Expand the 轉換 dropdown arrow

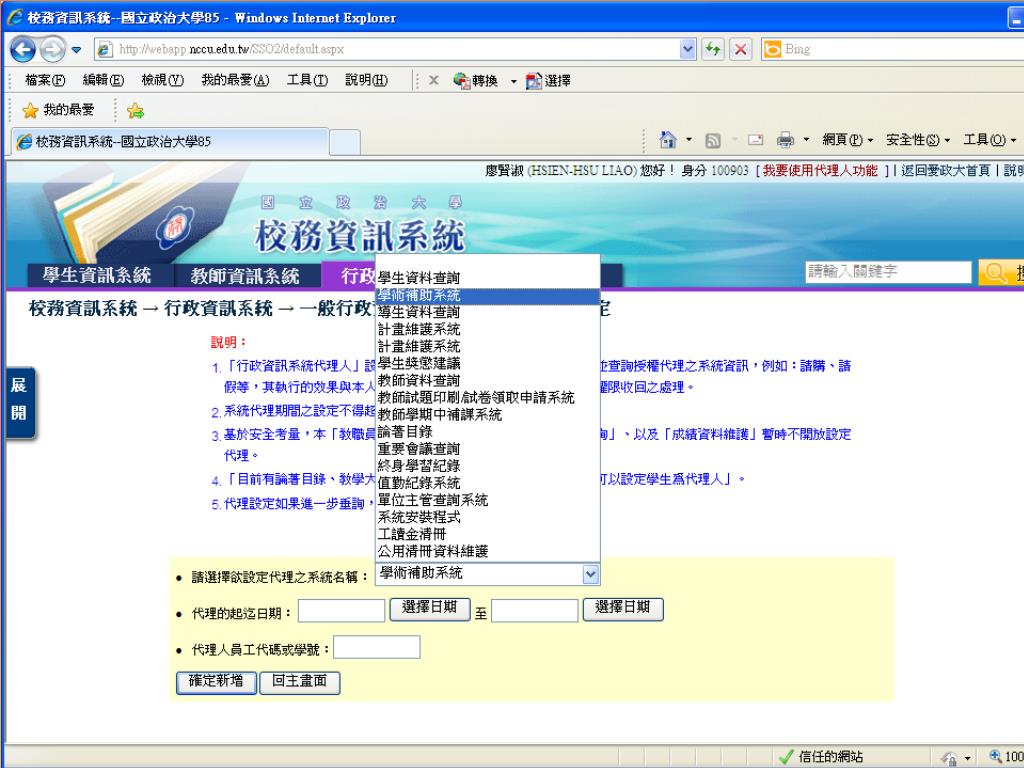(513, 81)
